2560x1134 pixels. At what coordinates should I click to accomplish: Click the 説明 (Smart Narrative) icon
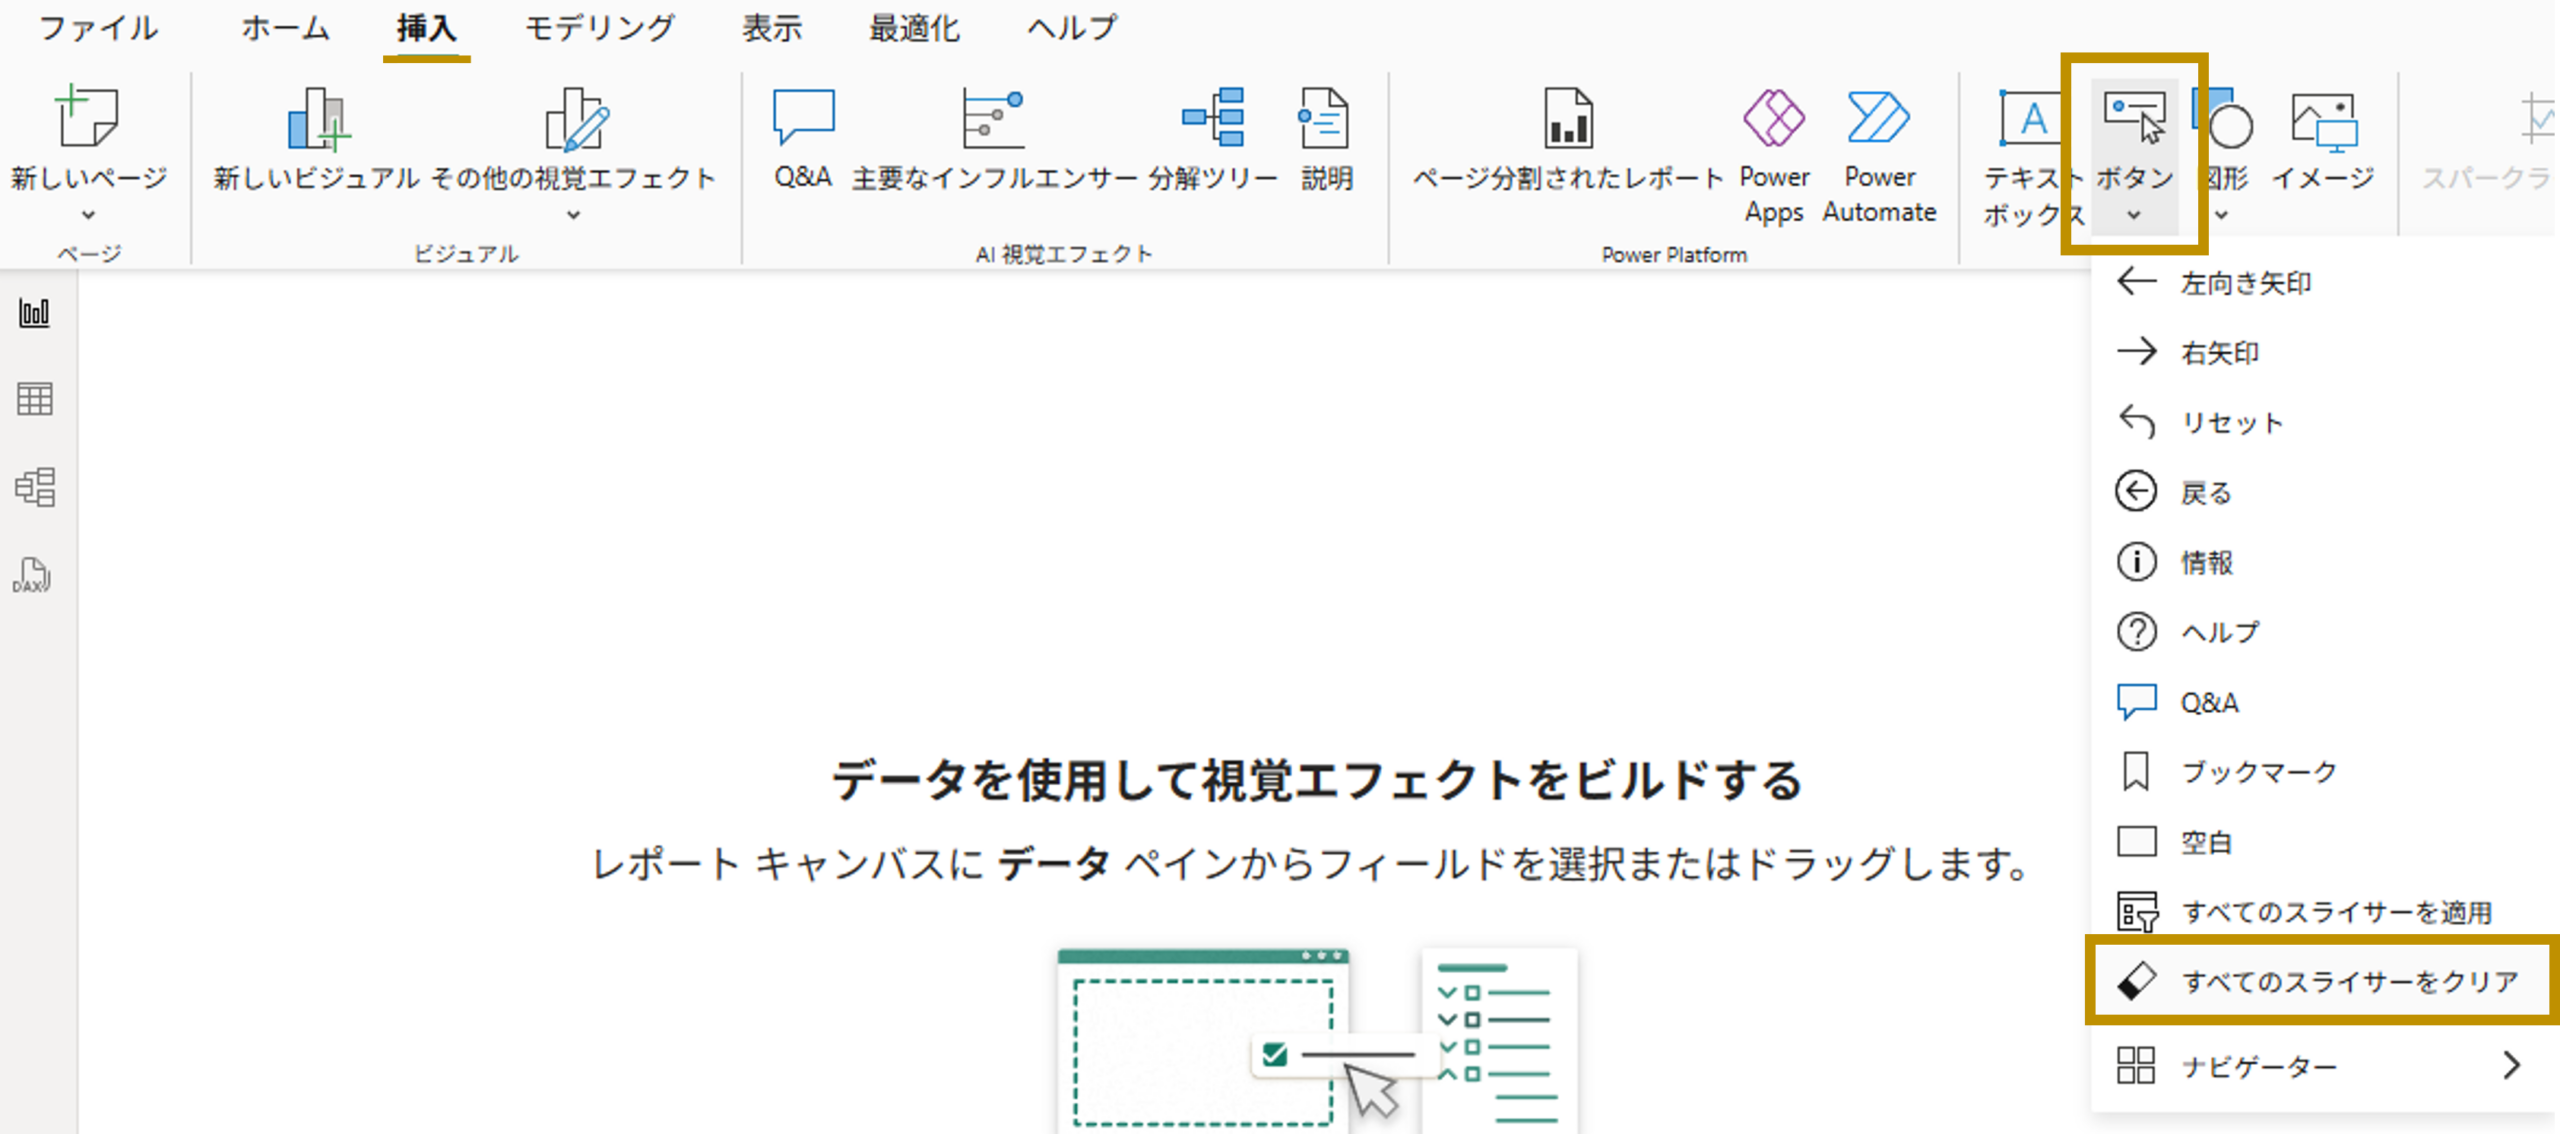[x=1325, y=140]
